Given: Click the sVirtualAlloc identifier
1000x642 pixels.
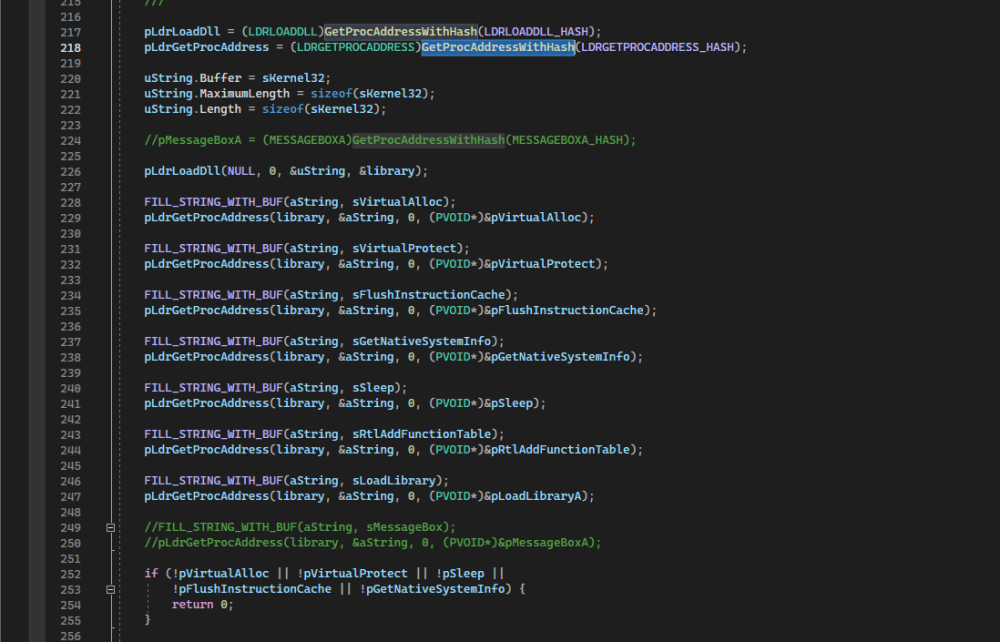Looking at the screenshot, I should click(395, 202).
